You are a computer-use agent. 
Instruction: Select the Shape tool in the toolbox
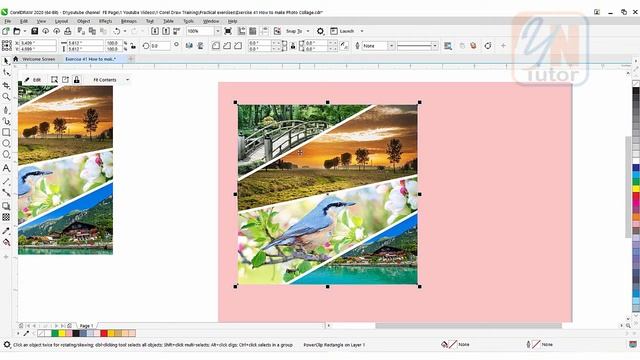click(x=6, y=73)
